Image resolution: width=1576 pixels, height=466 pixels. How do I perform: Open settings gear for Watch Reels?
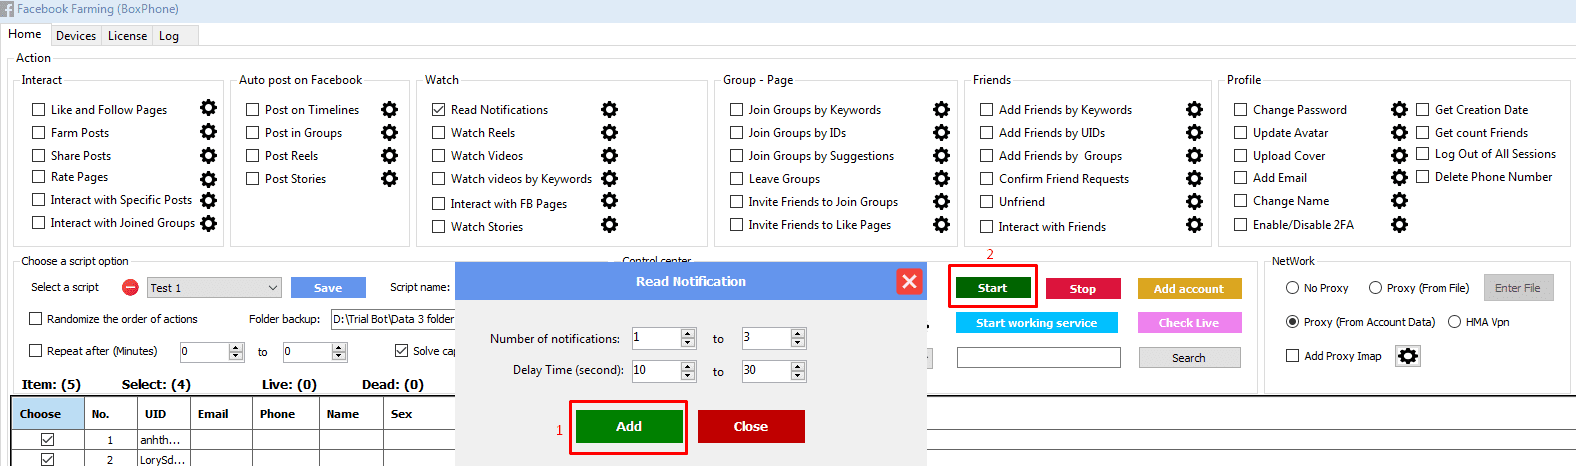[x=609, y=132]
